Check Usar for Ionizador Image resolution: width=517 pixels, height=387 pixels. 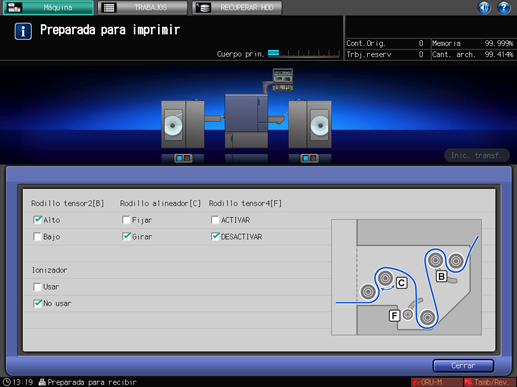coord(37,287)
